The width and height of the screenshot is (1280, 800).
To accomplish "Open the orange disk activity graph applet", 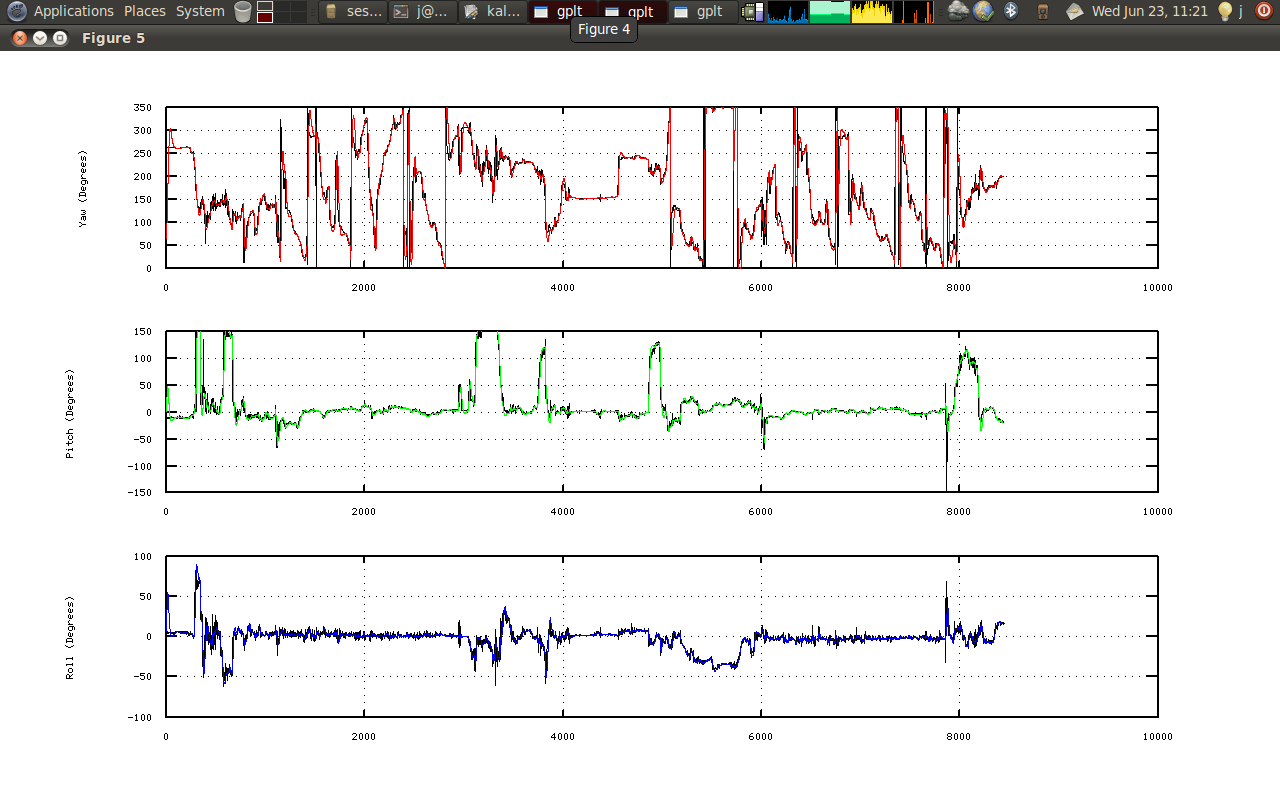I will click(x=913, y=12).
